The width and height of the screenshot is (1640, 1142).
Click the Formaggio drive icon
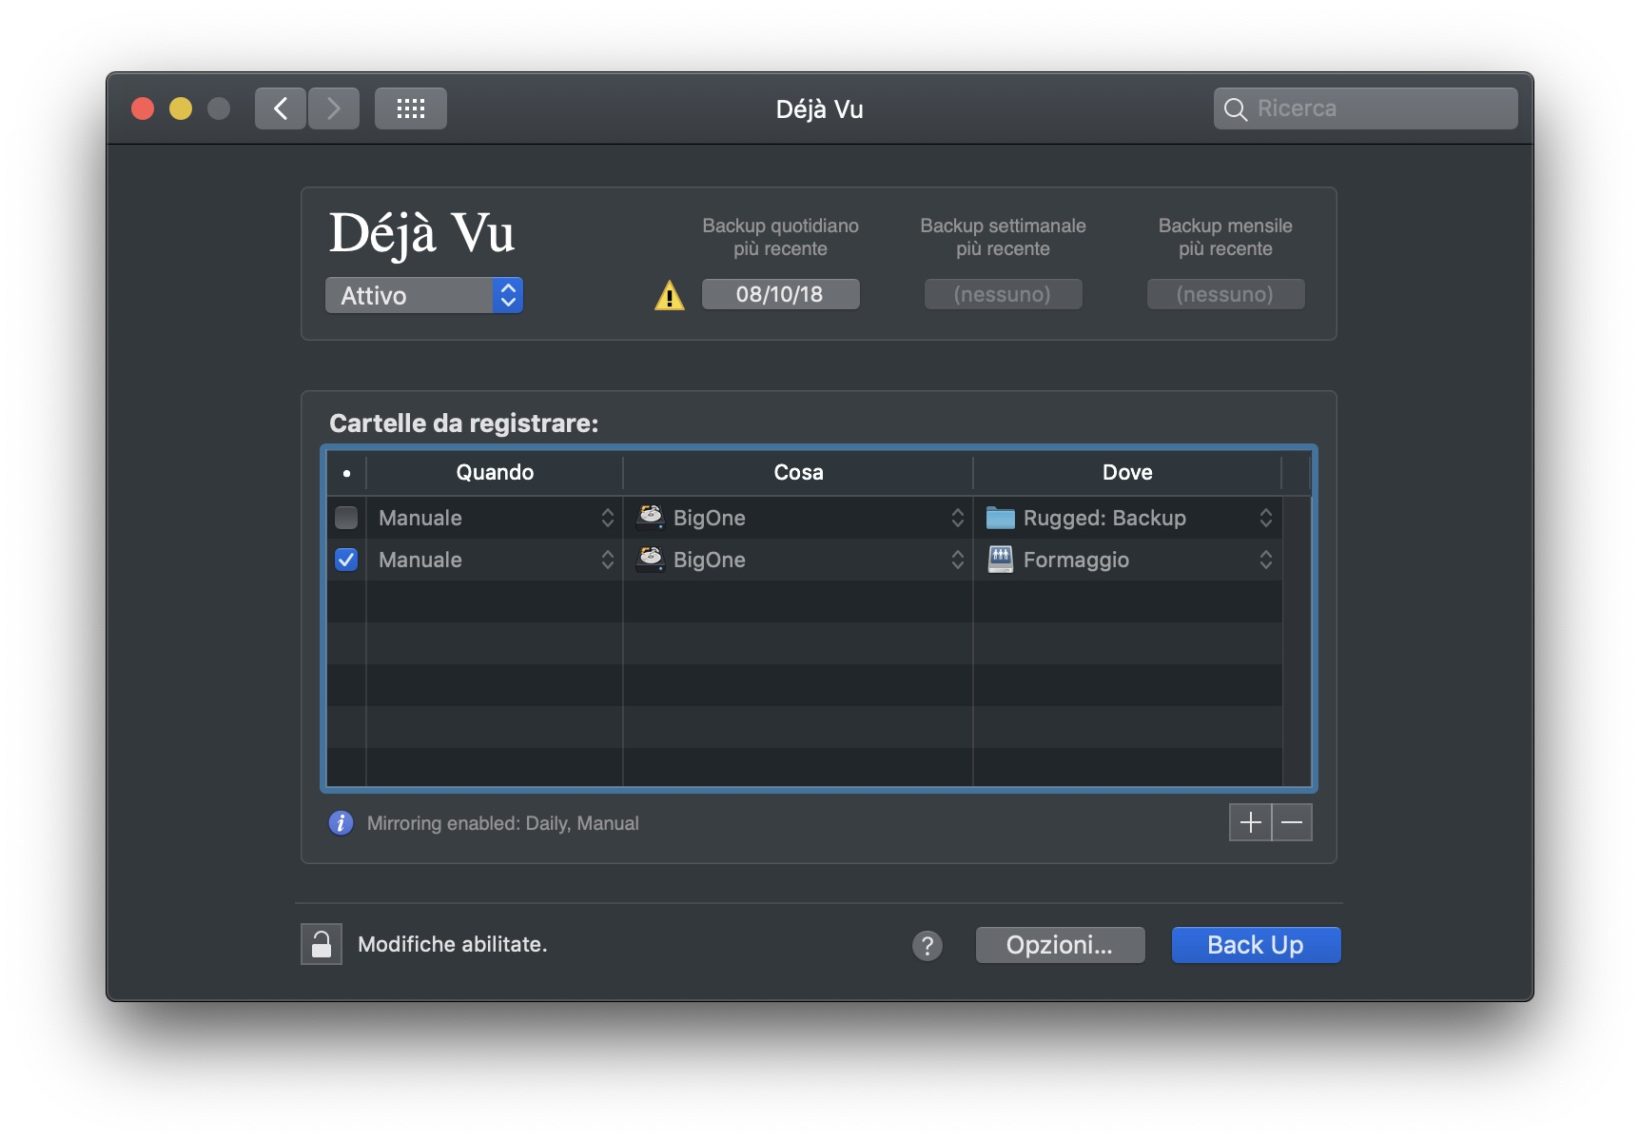click(x=1000, y=559)
